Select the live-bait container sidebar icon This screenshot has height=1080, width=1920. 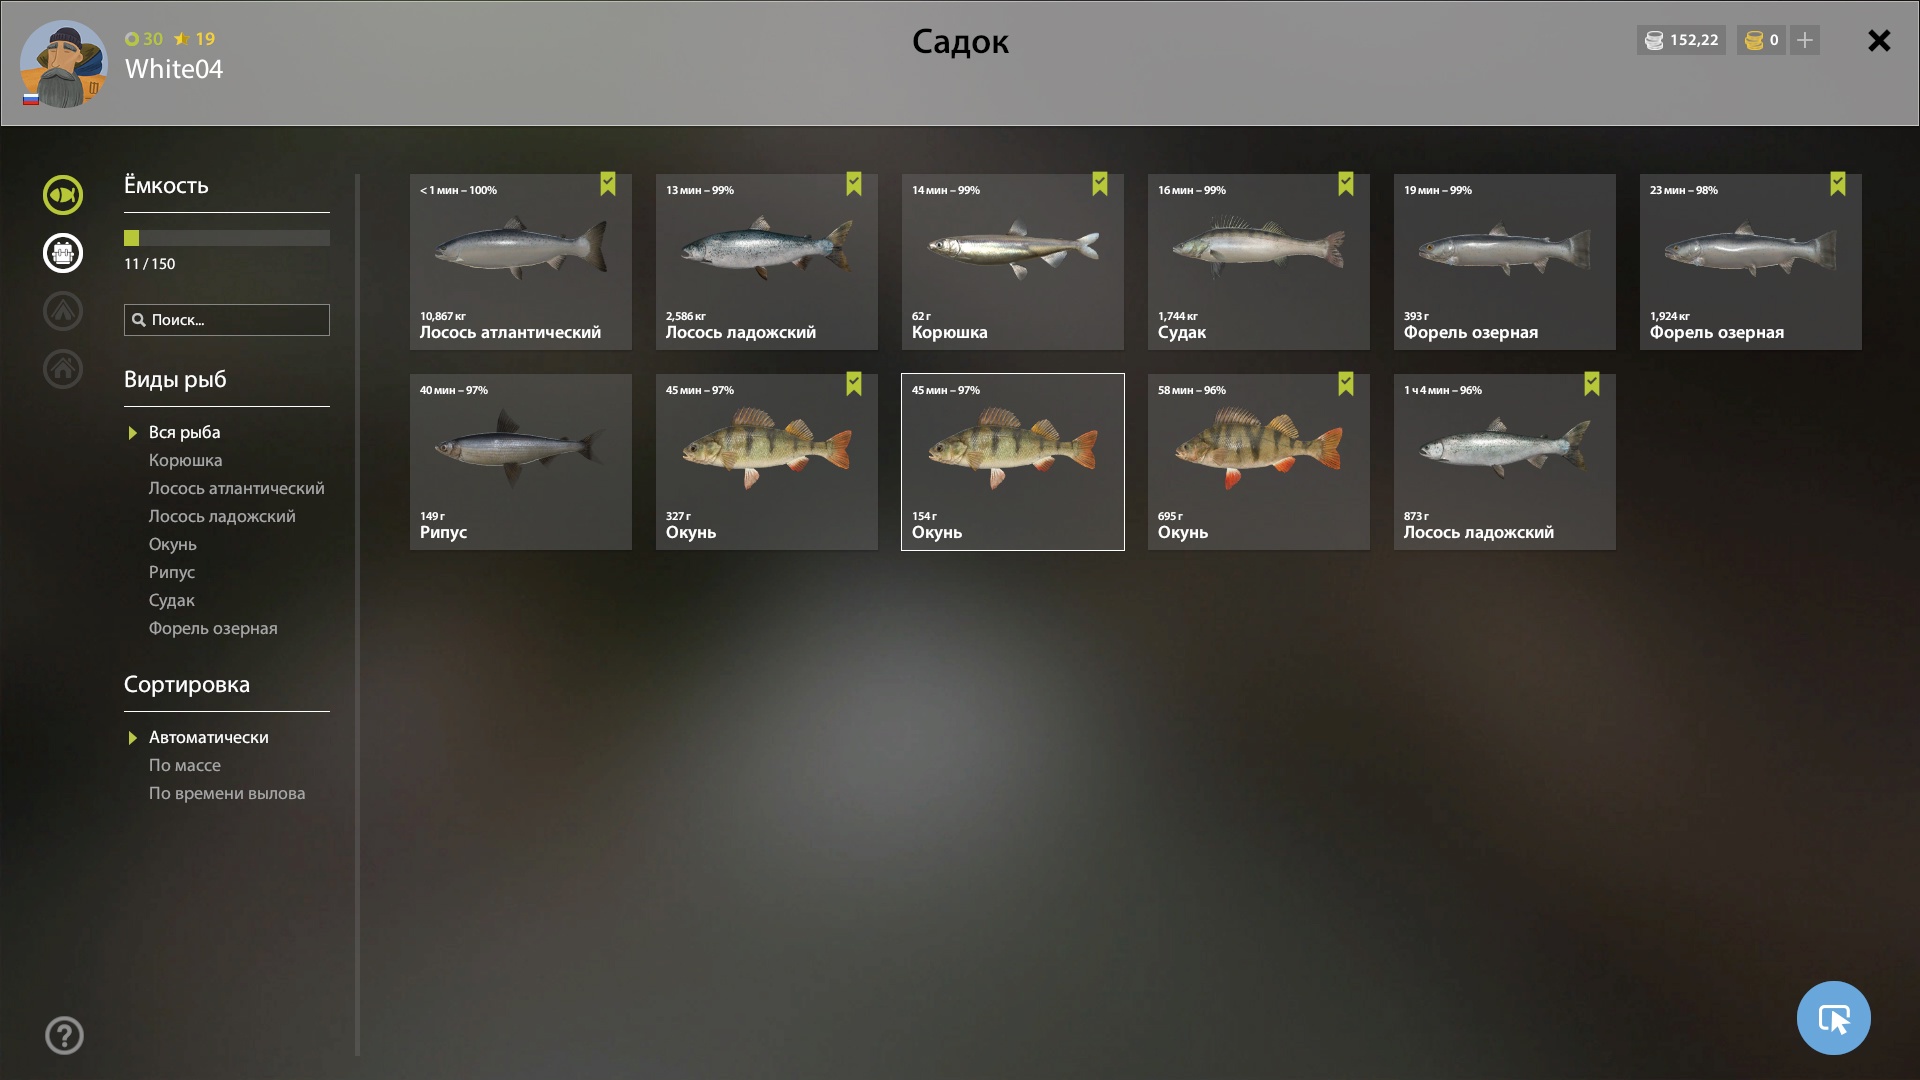(63, 253)
